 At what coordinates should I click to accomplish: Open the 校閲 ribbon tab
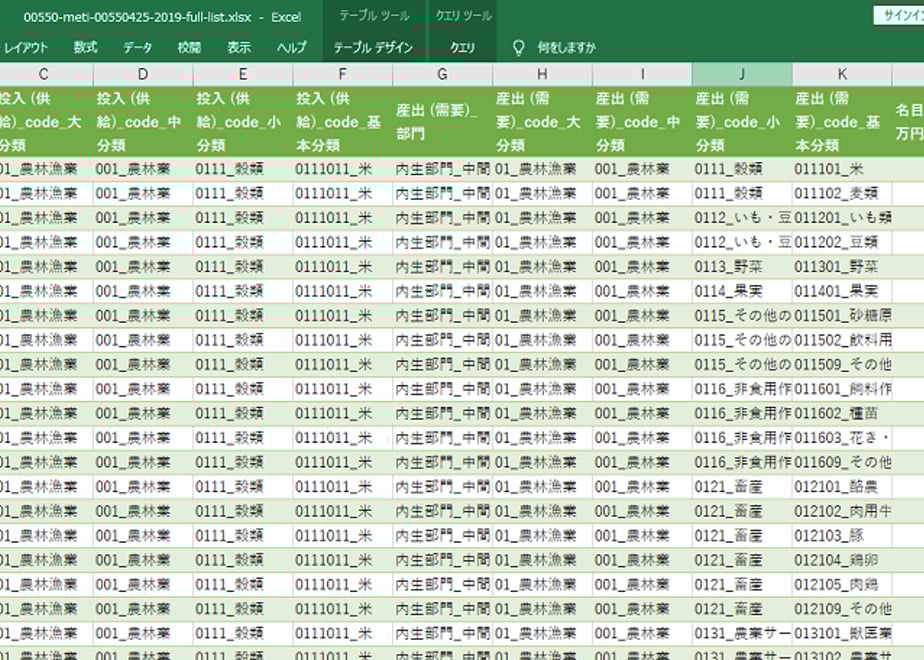pyautogui.click(x=189, y=47)
